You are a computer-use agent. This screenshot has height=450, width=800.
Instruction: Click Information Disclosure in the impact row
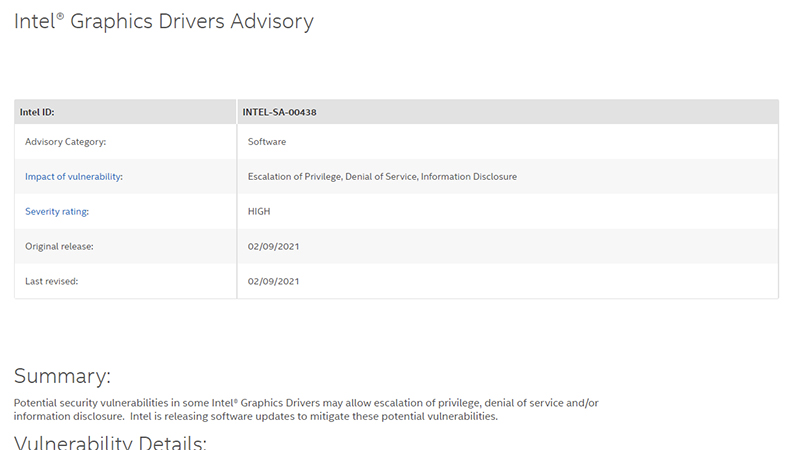[469, 177]
